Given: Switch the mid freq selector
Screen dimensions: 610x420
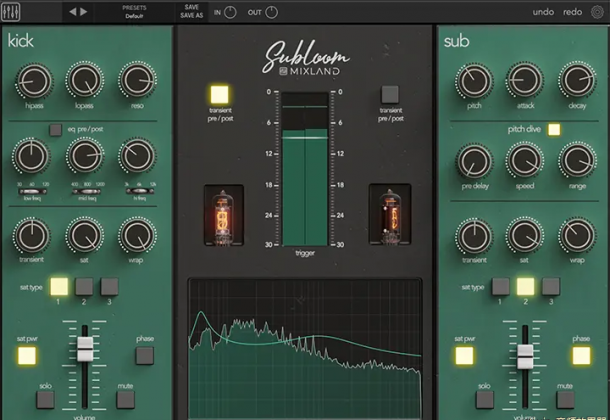Looking at the screenshot, I should (86, 191).
